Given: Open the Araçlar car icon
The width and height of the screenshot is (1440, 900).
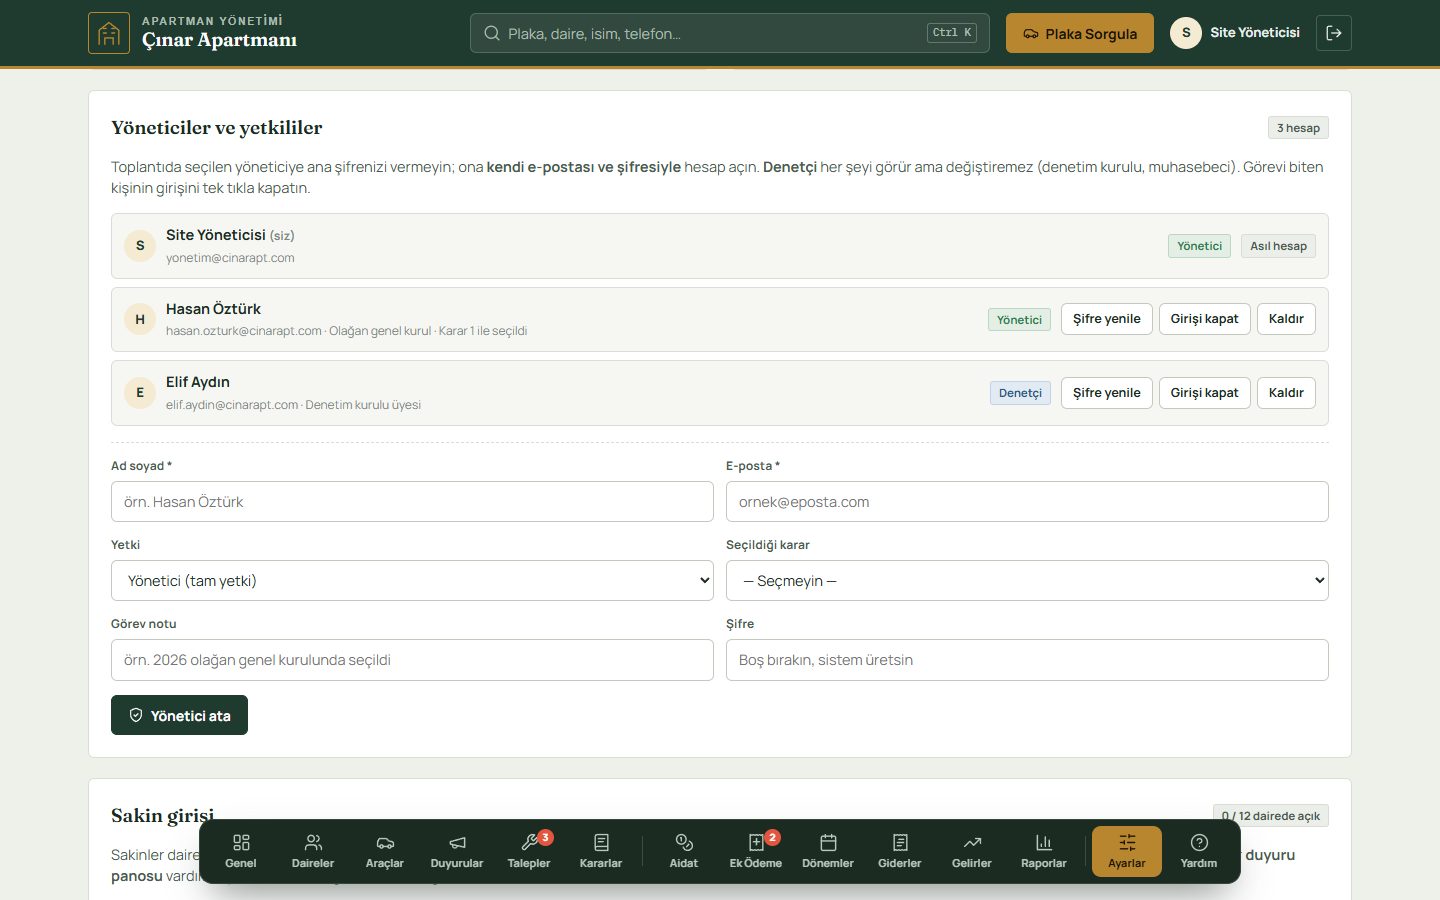Looking at the screenshot, I should coord(385,851).
